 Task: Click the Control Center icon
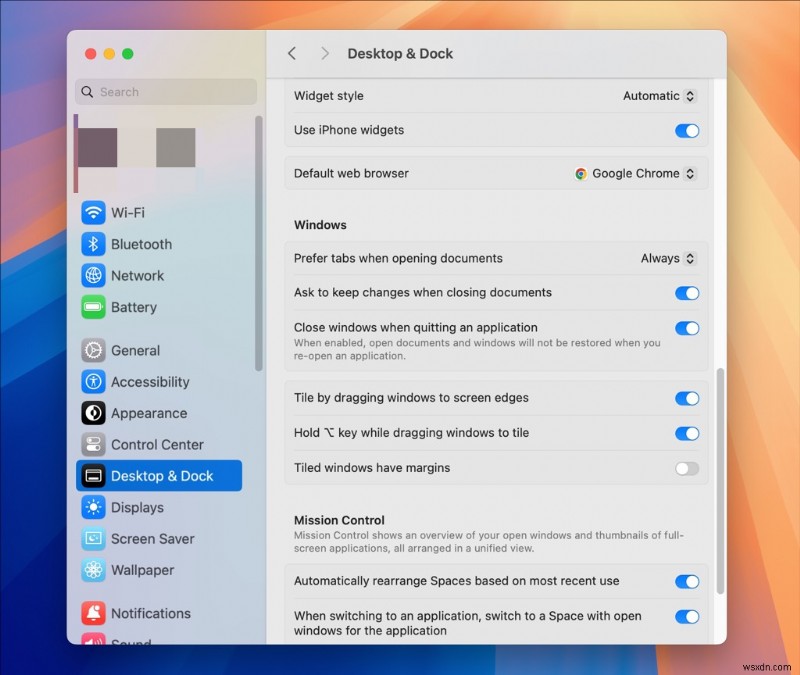pos(93,444)
